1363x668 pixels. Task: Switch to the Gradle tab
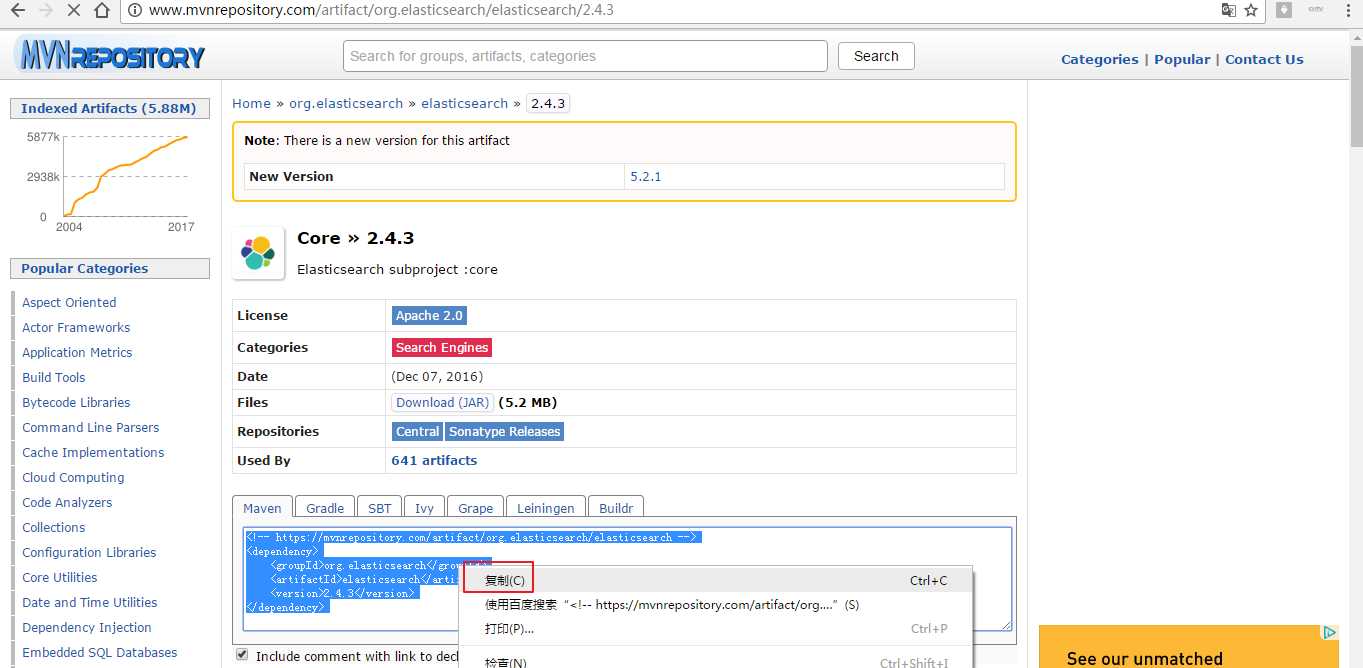tap(325, 508)
